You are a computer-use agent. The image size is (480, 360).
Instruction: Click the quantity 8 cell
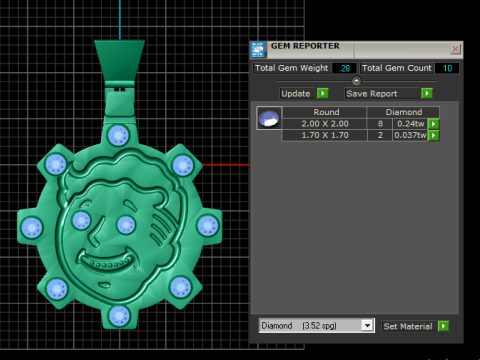click(x=380, y=124)
